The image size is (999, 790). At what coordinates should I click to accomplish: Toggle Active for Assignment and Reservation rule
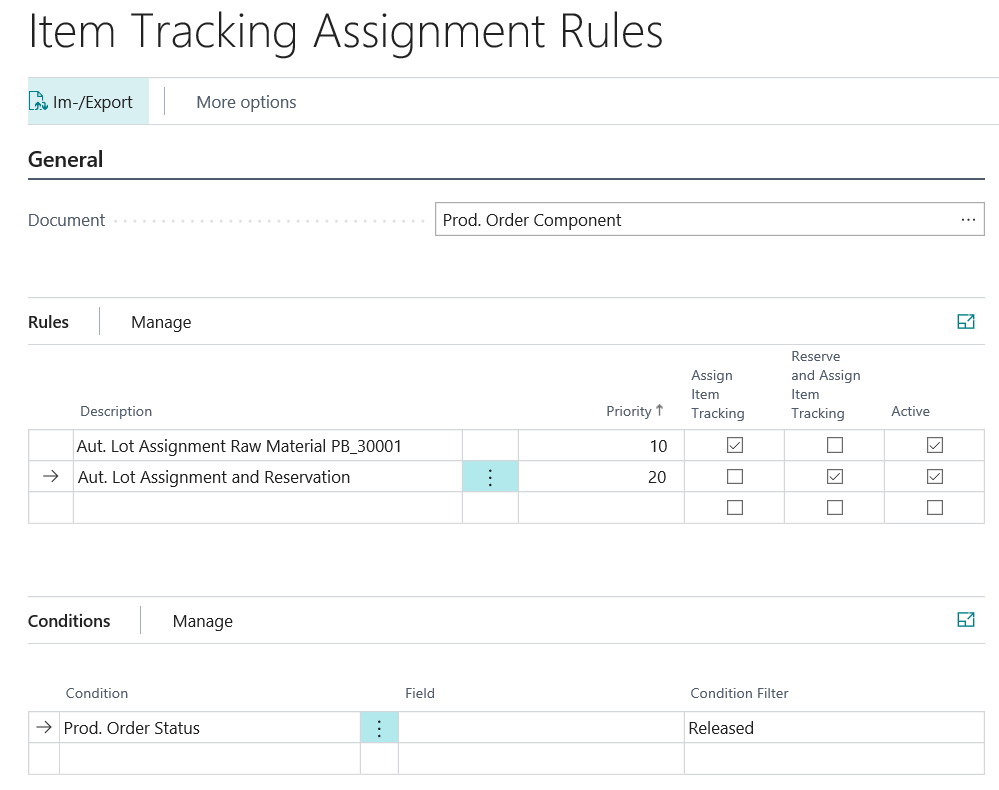935,477
